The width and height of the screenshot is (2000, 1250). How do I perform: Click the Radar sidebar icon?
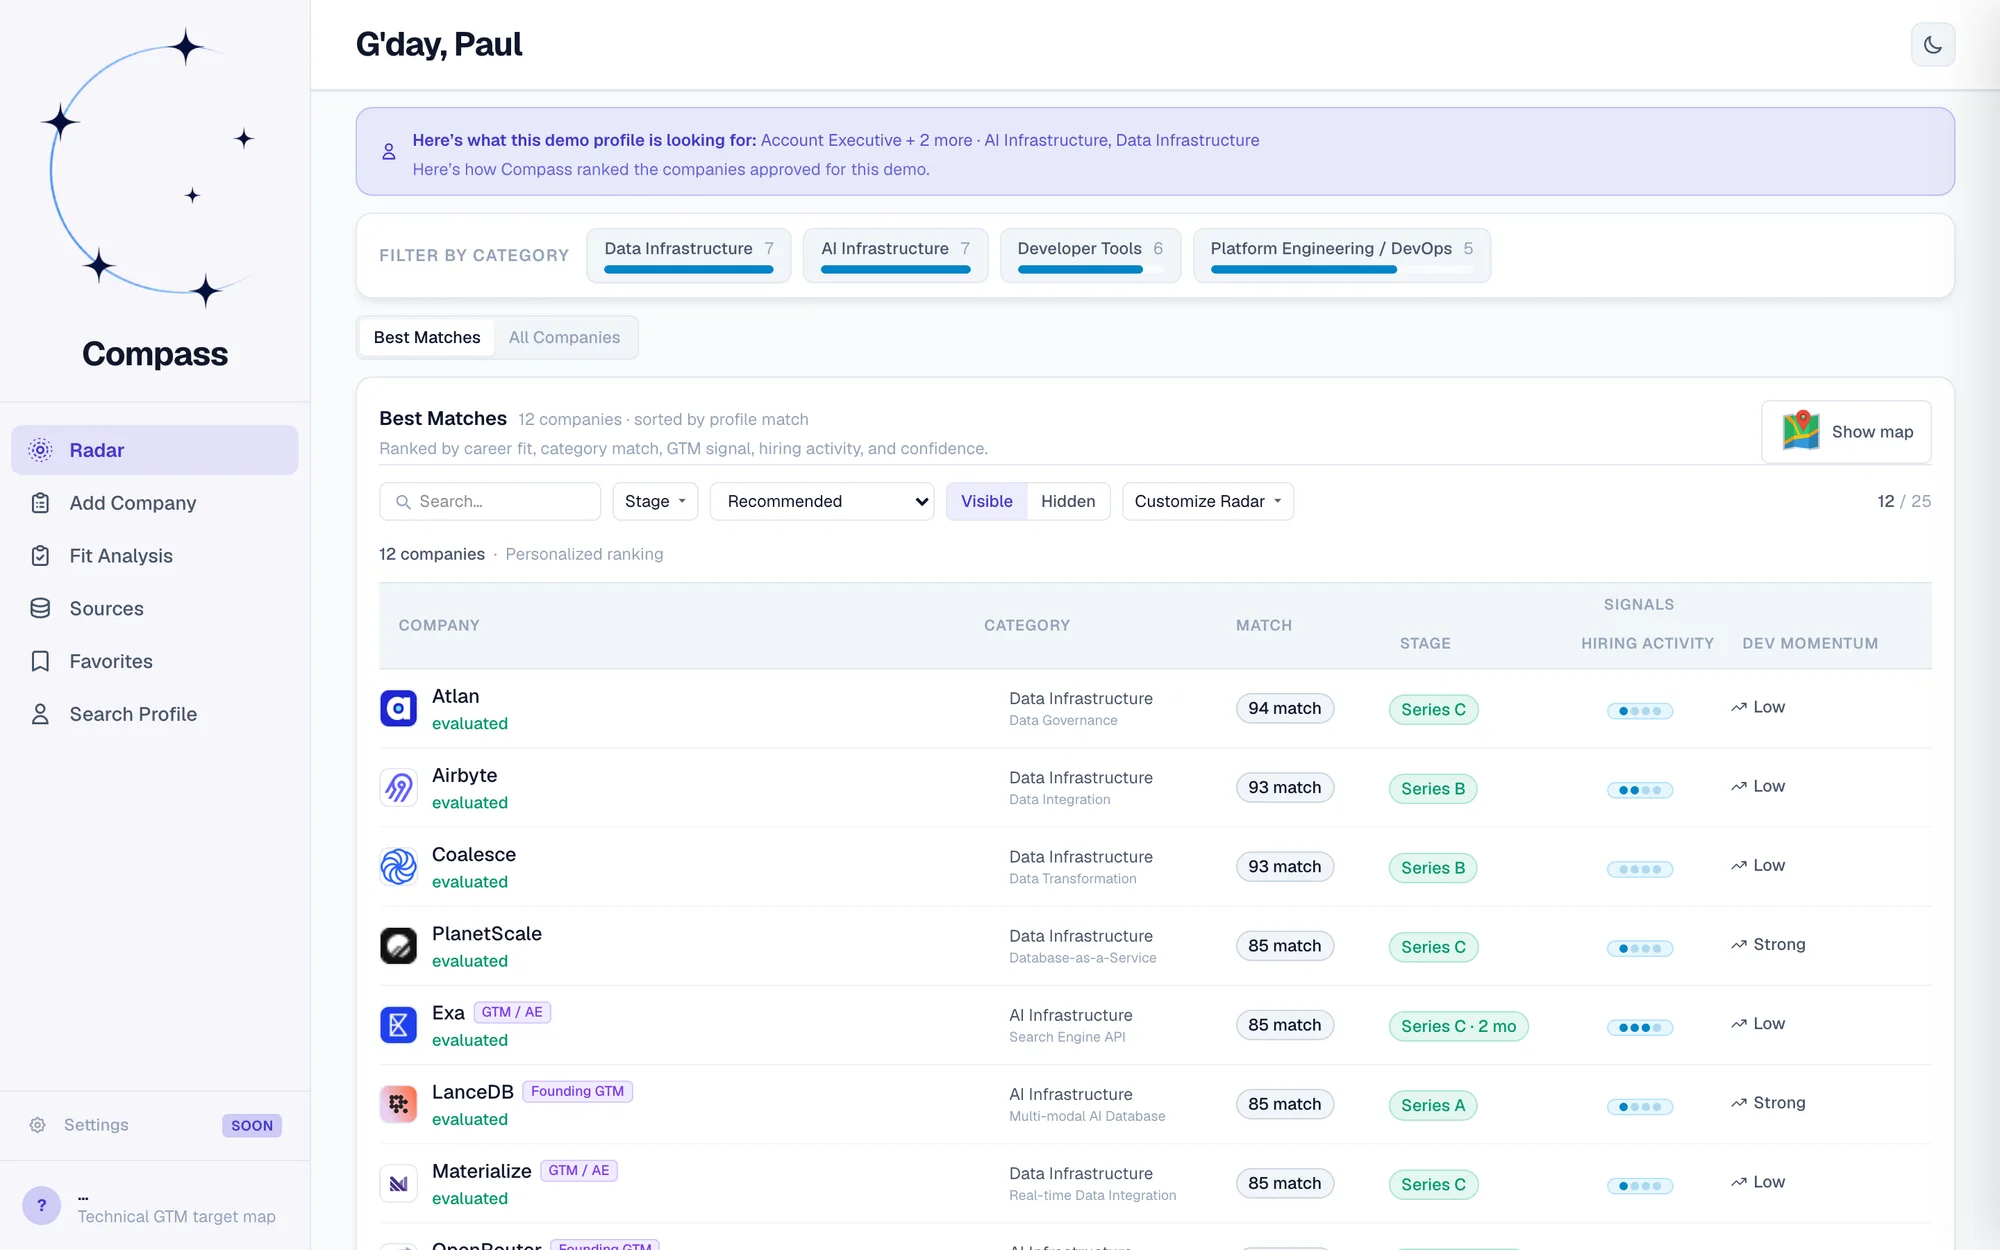click(40, 450)
